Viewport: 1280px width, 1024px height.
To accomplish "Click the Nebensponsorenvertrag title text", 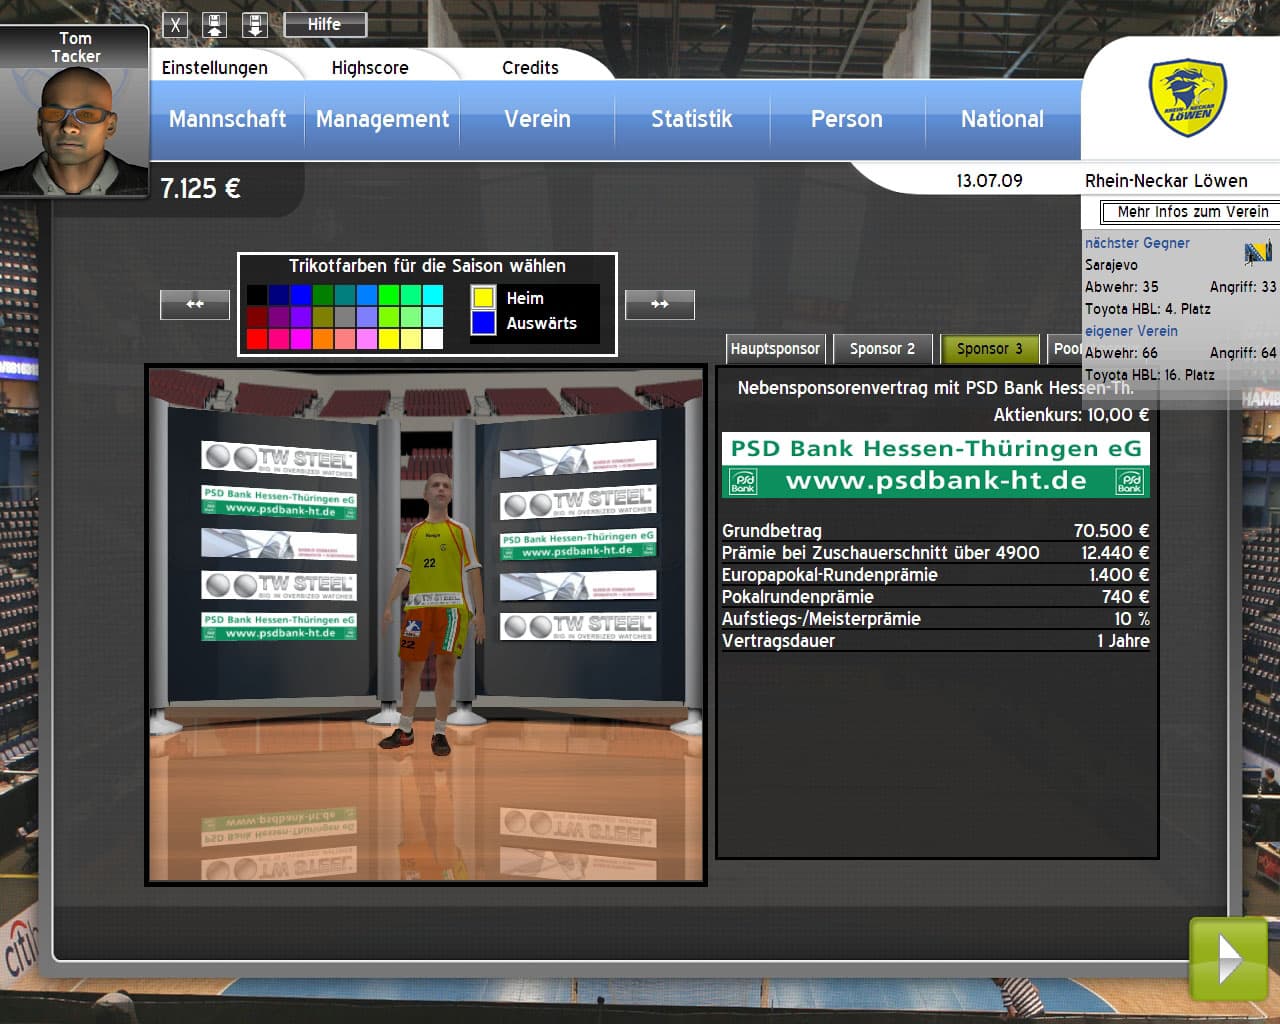I will click(x=935, y=388).
